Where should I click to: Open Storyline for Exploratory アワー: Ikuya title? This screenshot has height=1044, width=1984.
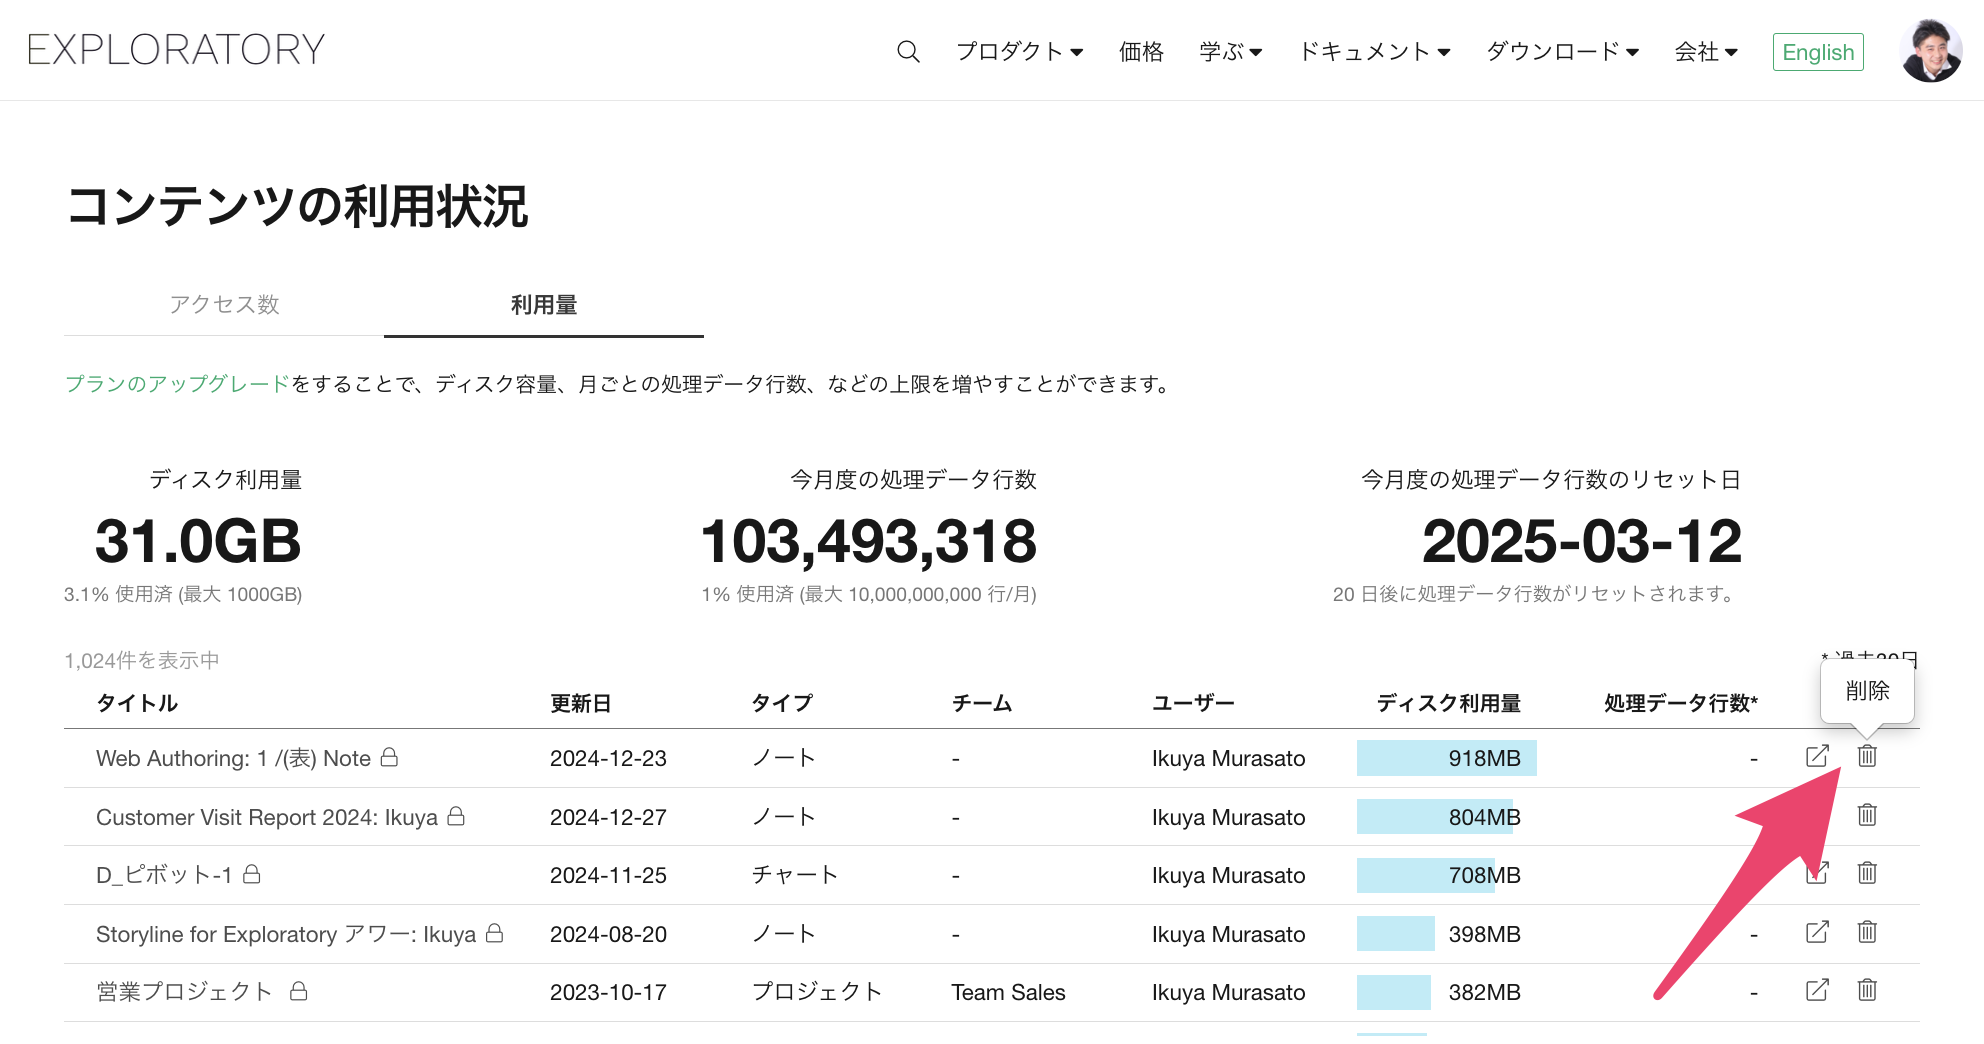(x=286, y=934)
